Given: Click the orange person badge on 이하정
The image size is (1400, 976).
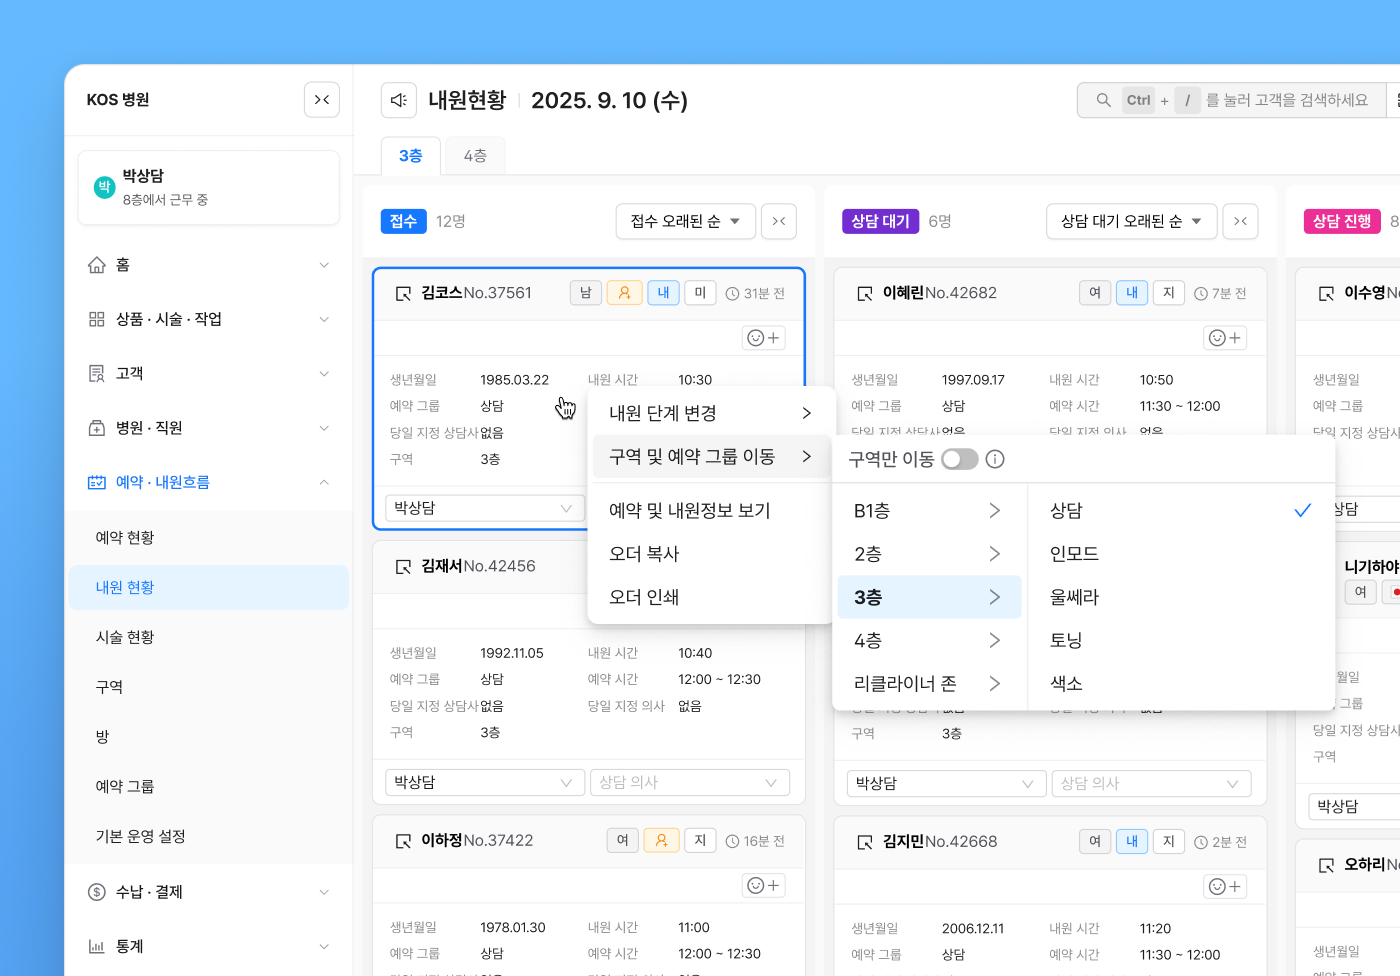Looking at the screenshot, I should point(661,841).
